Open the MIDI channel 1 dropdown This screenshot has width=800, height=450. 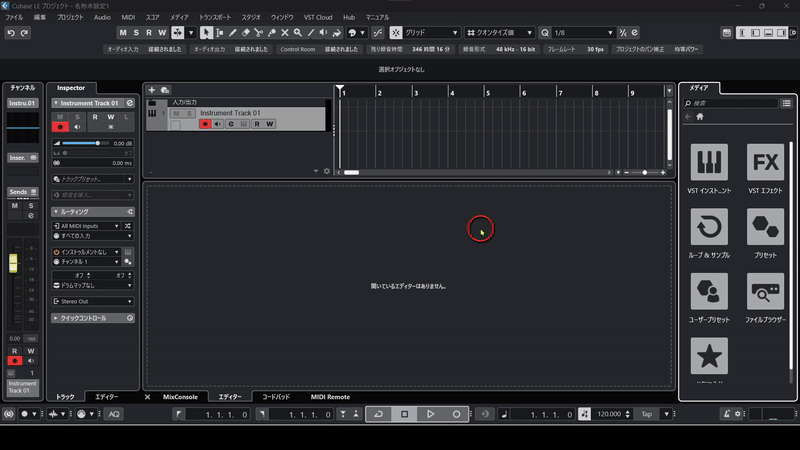(86, 262)
